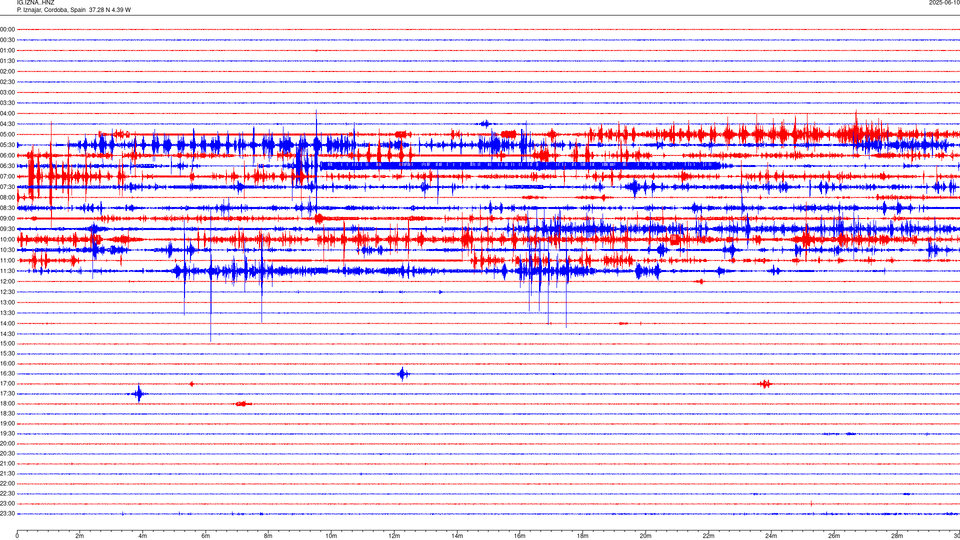
Task: Click the 16:30 trace time label
Action: [x=7, y=373]
